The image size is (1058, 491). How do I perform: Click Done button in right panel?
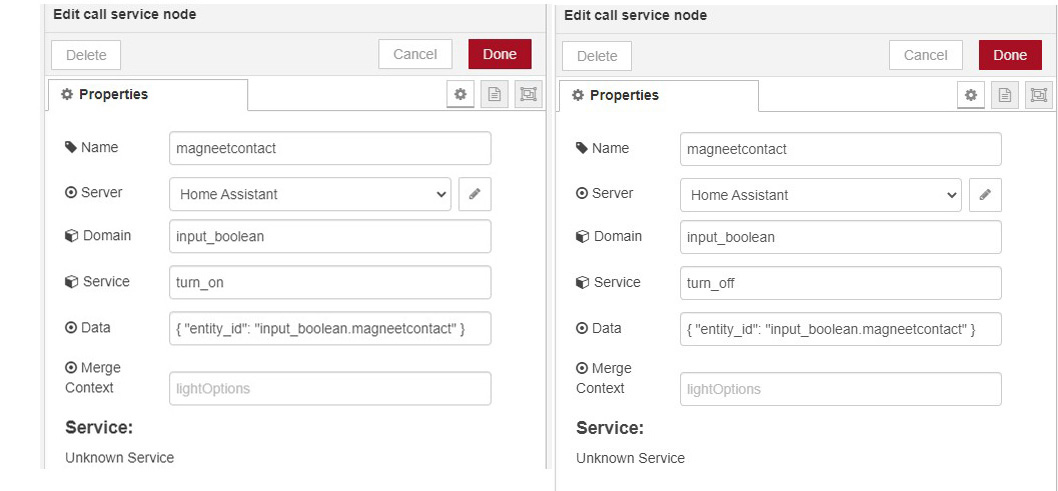tap(1010, 55)
